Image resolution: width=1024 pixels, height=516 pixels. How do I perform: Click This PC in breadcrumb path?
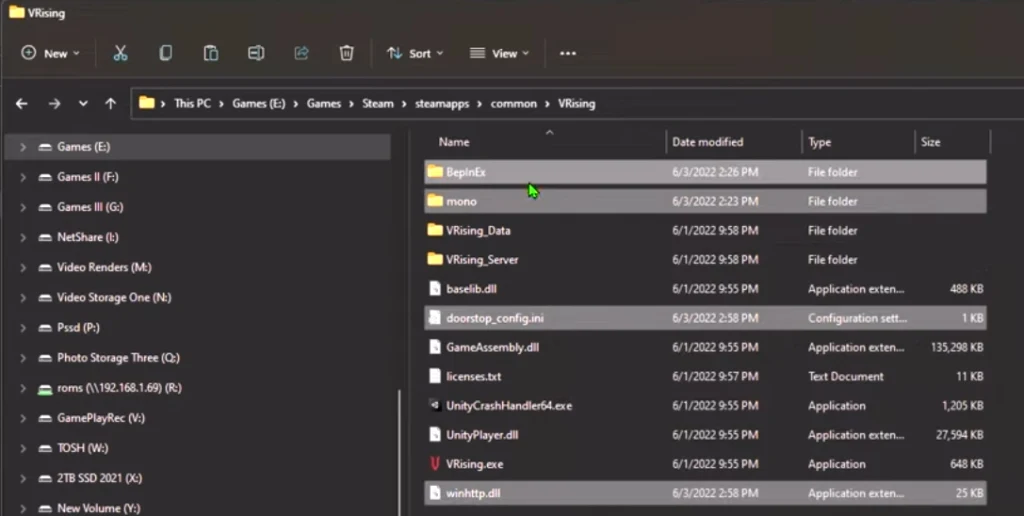click(193, 104)
